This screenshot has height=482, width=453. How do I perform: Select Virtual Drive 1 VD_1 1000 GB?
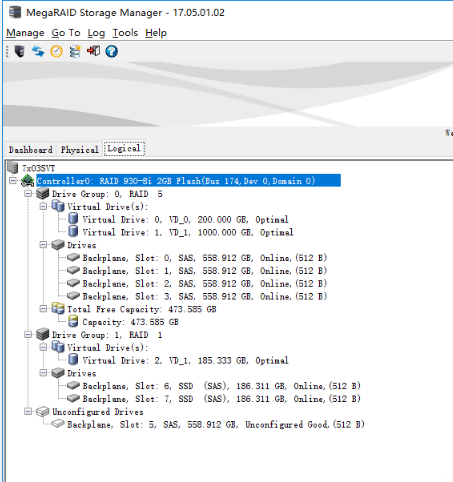188,232
